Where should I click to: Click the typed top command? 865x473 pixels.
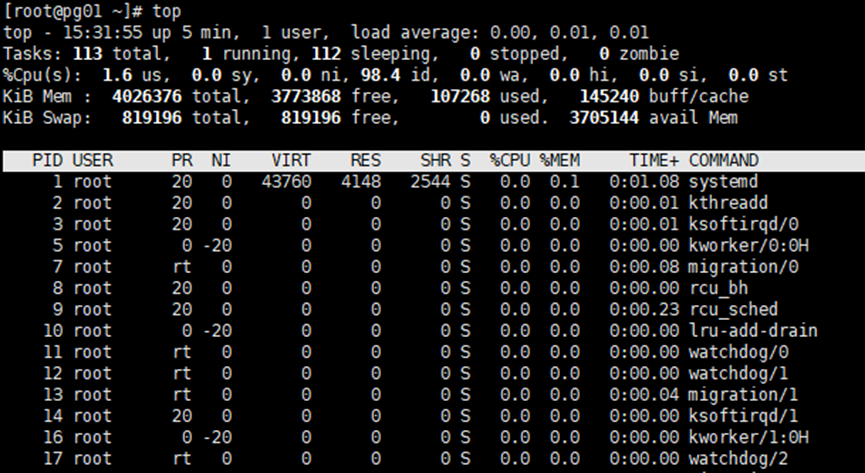167,11
